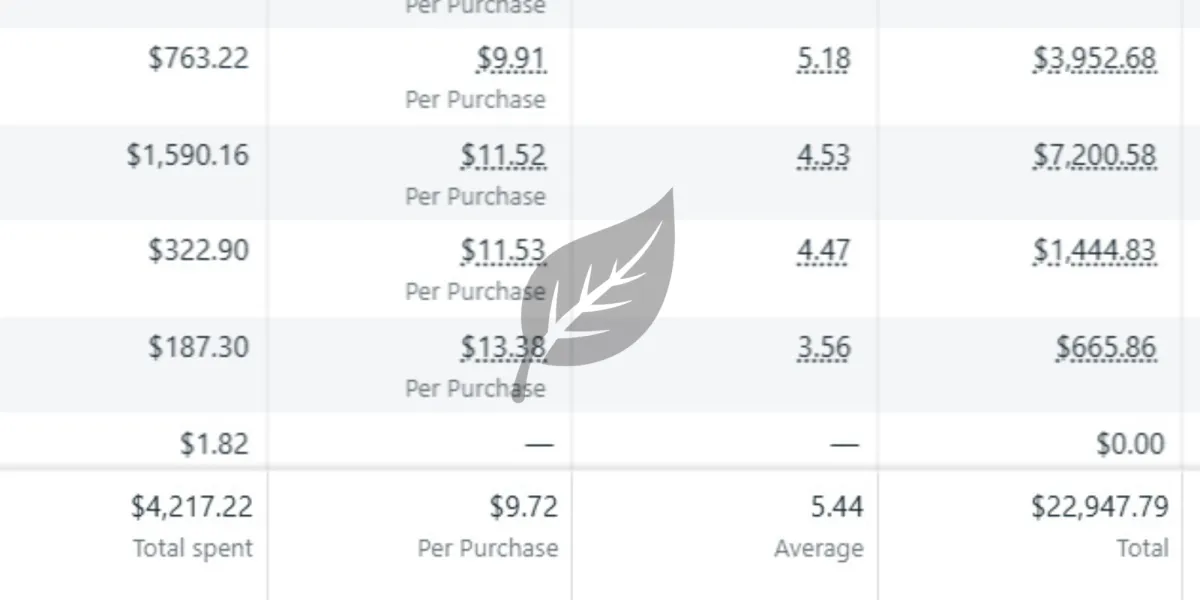Click the $22,947.79 total value summary
This screenshot has height=600, width=1200.
pos(1100,508)
